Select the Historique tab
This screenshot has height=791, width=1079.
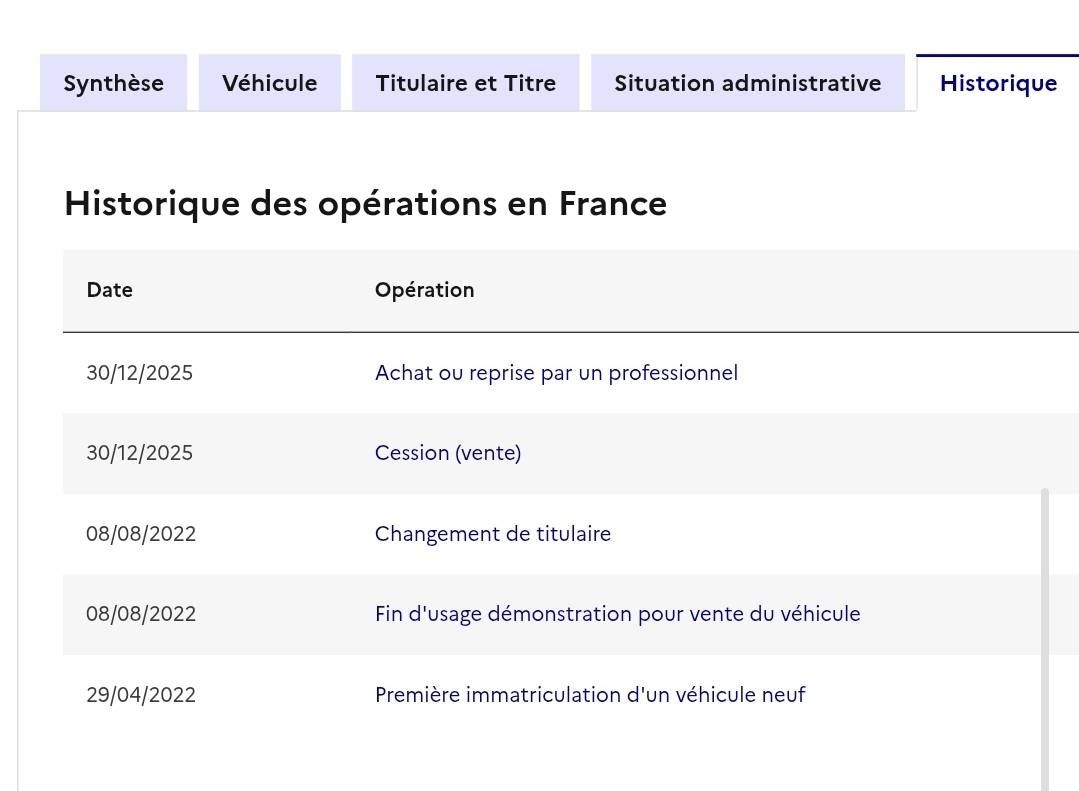click(998, 83)
